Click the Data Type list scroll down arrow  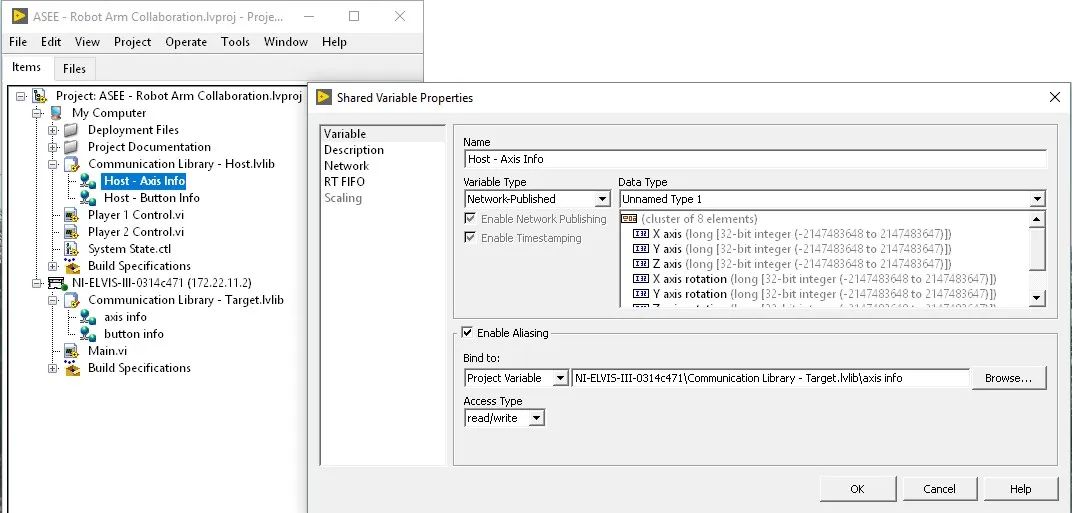(x=1037, y=298)
